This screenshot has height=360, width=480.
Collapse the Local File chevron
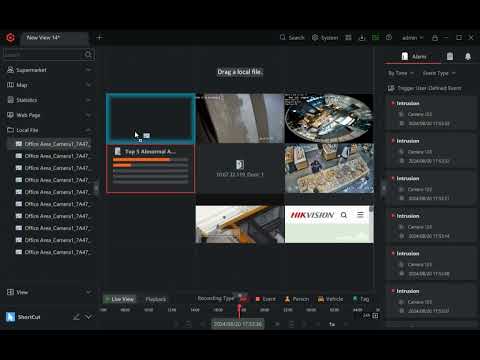[x=88, y=130]
